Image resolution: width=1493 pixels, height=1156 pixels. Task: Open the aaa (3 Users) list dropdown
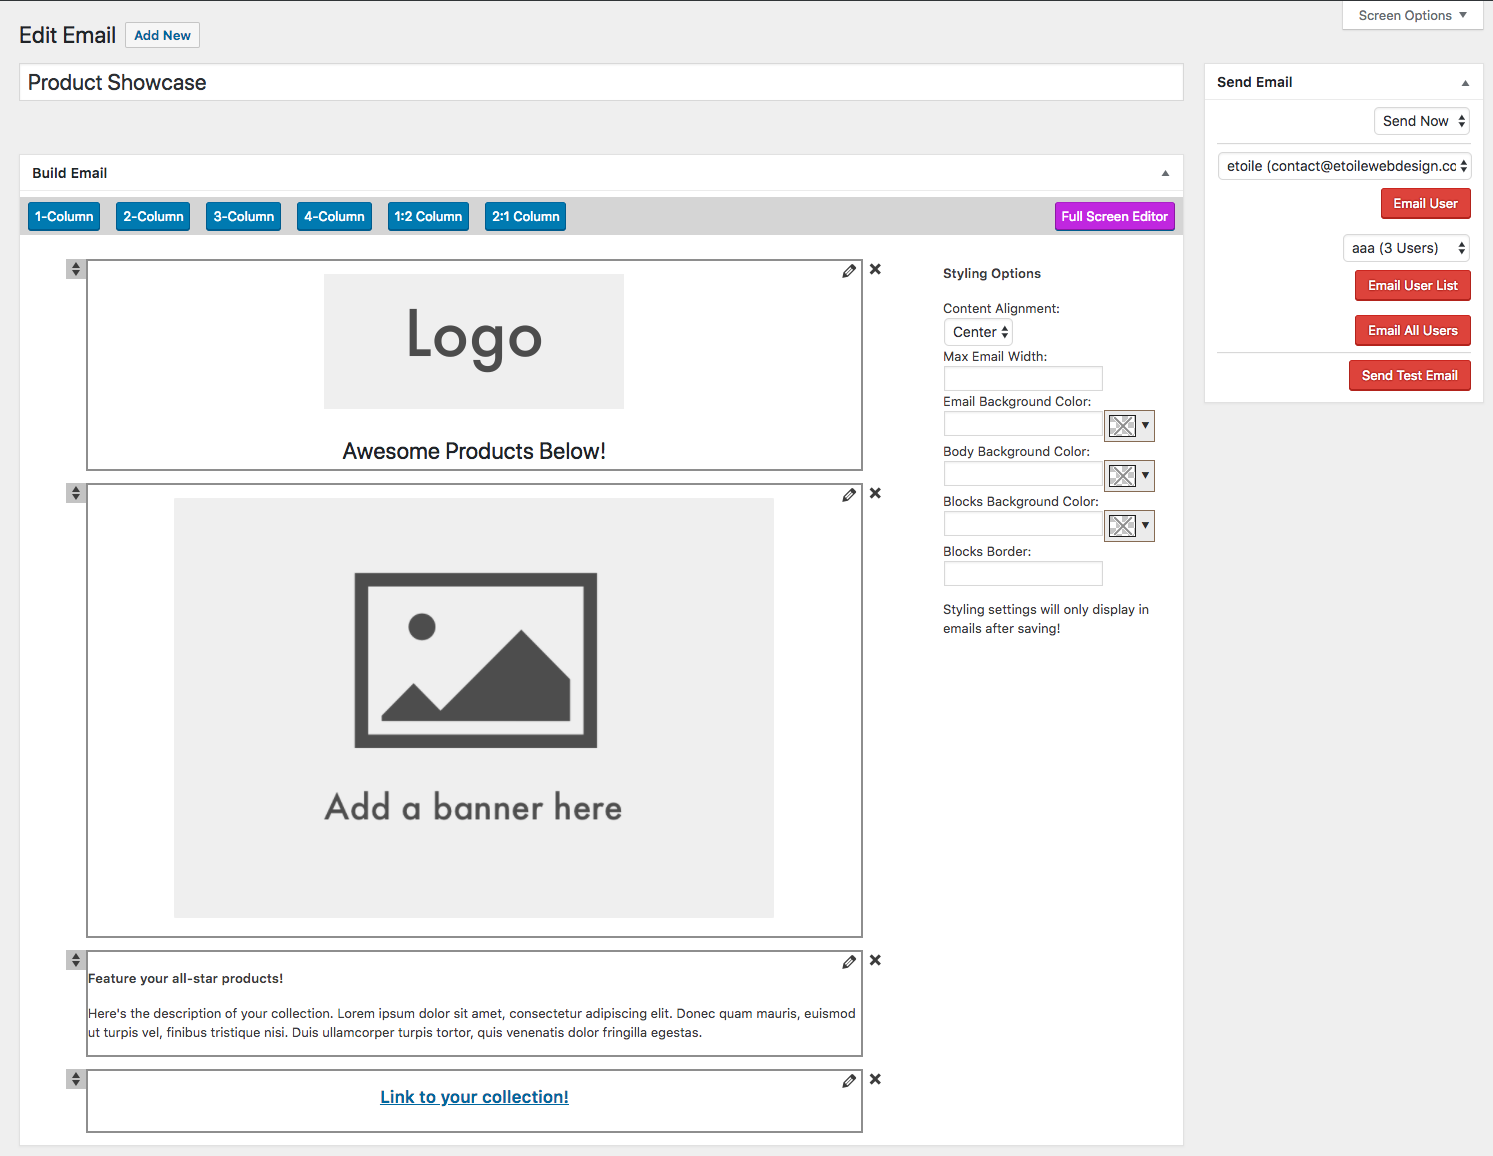[1406, 248]
